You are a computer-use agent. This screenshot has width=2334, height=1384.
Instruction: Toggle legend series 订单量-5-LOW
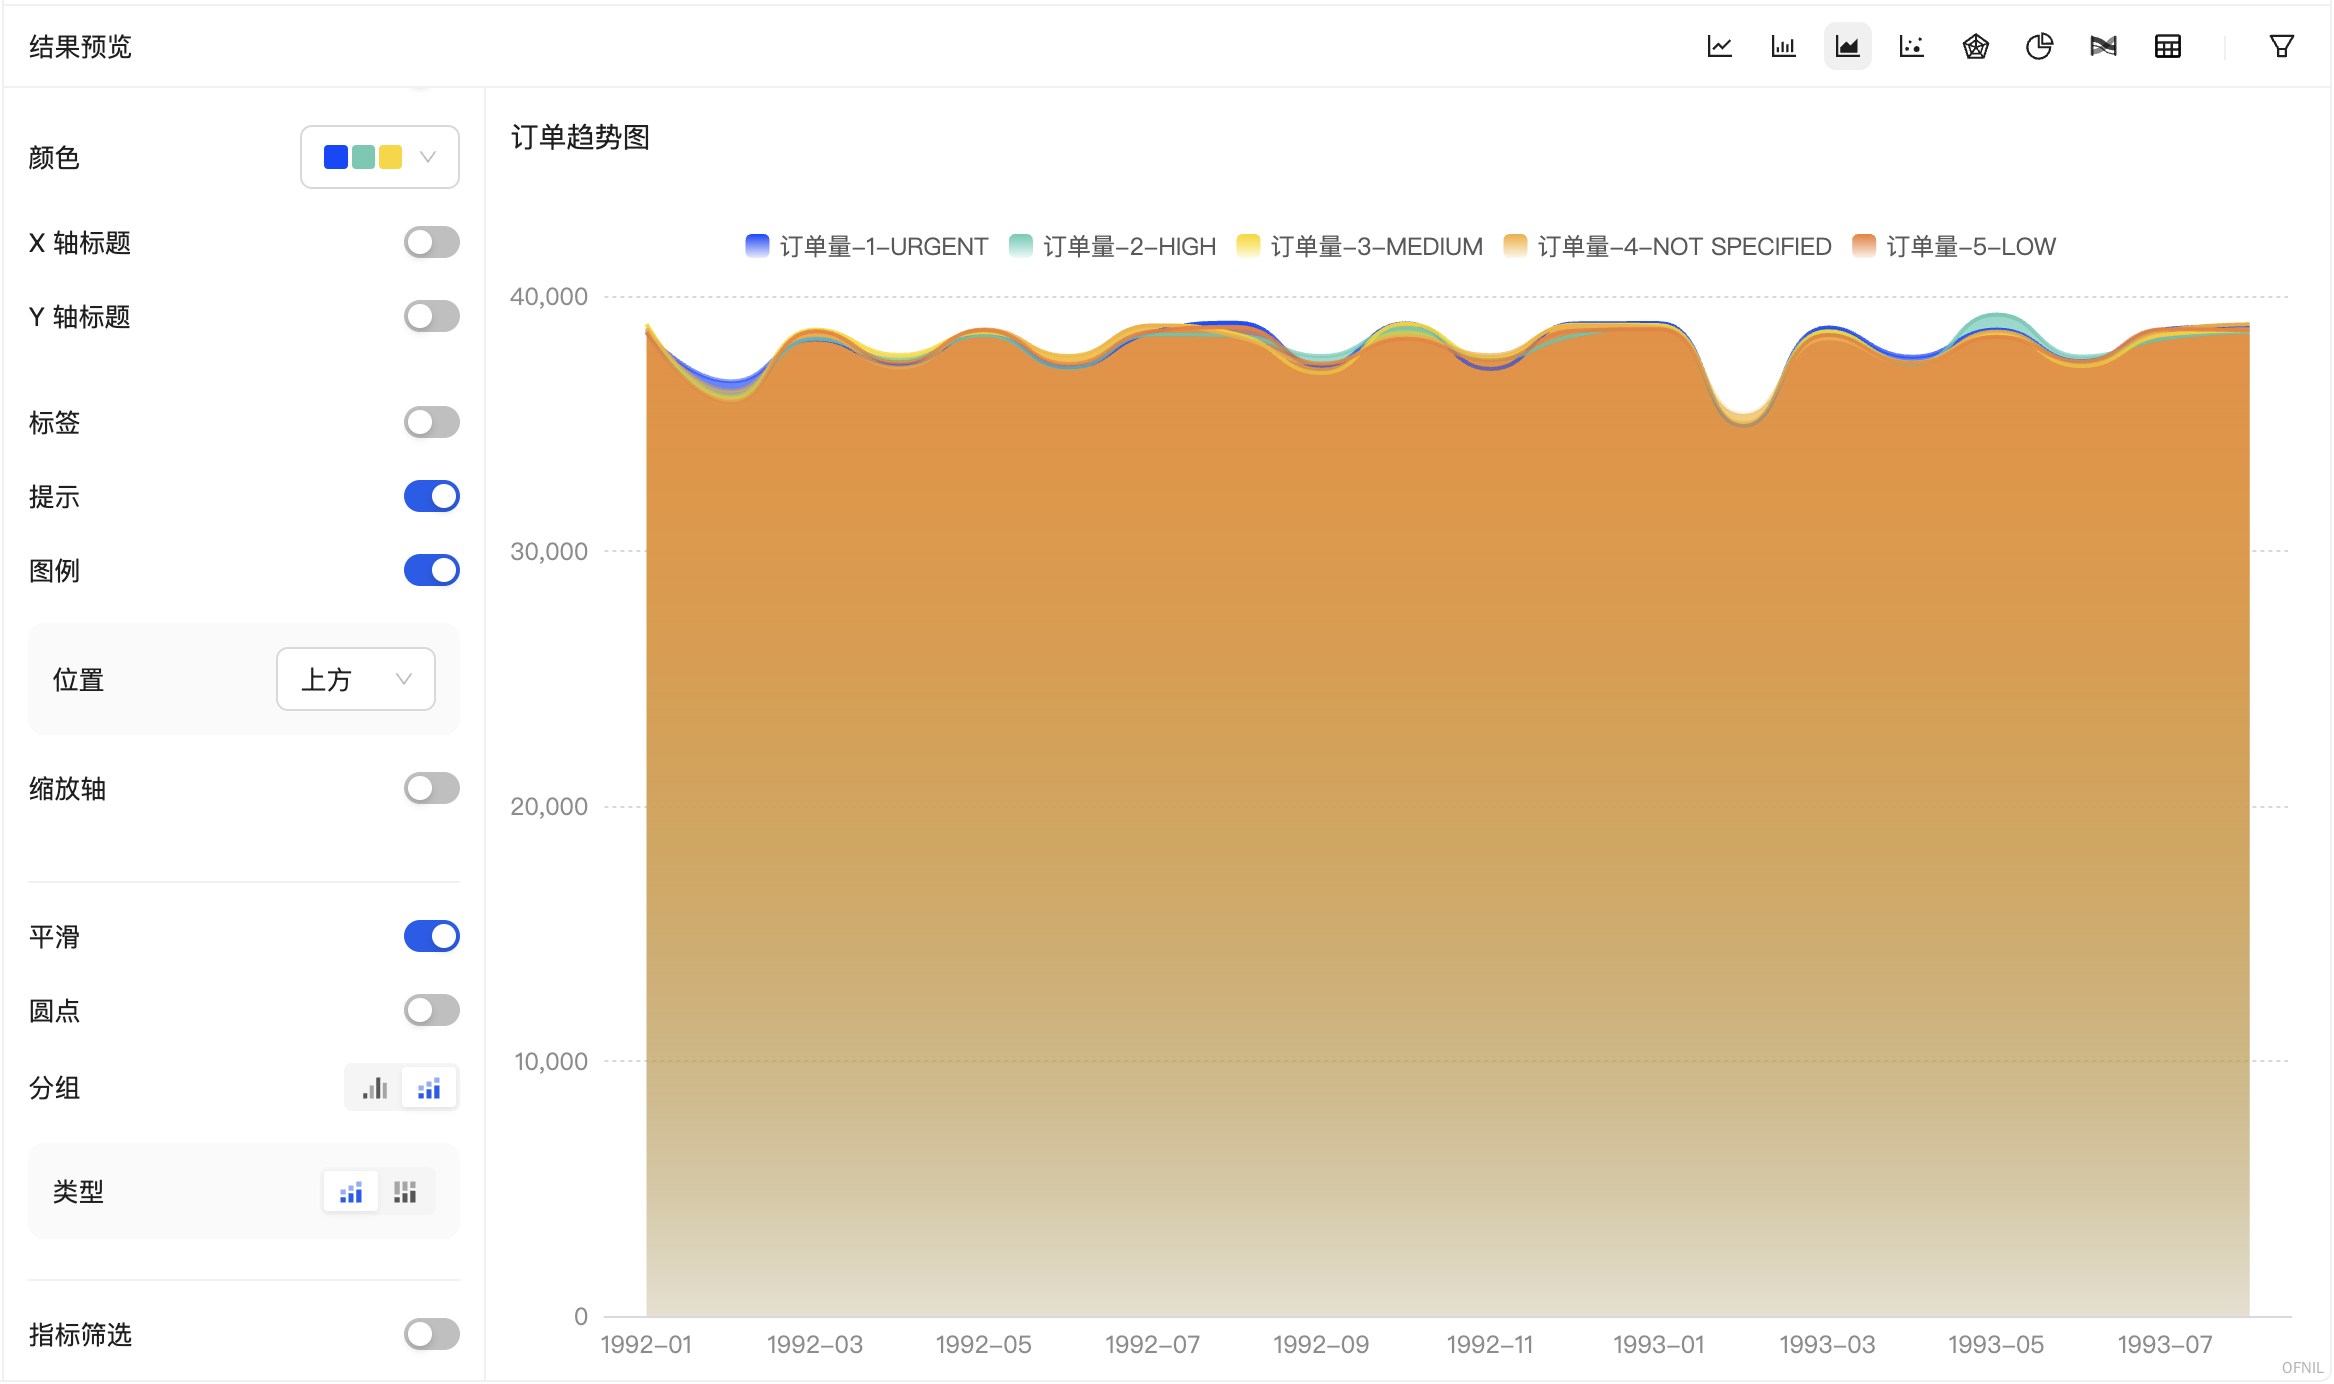click(1954, 246)
